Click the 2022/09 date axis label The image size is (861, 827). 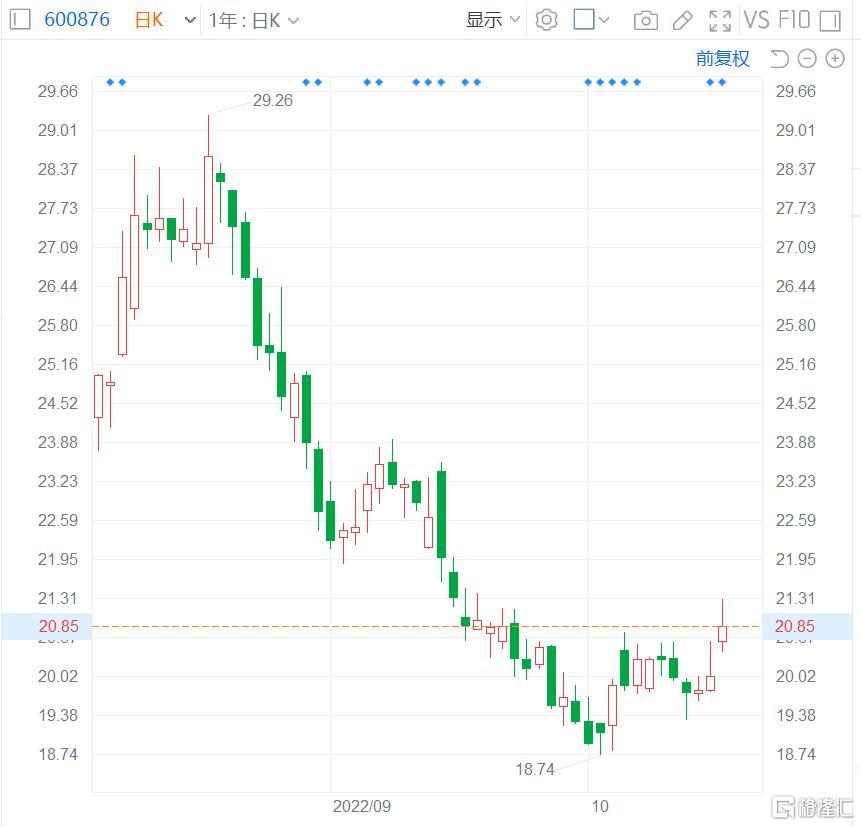(x=361, y=806)
